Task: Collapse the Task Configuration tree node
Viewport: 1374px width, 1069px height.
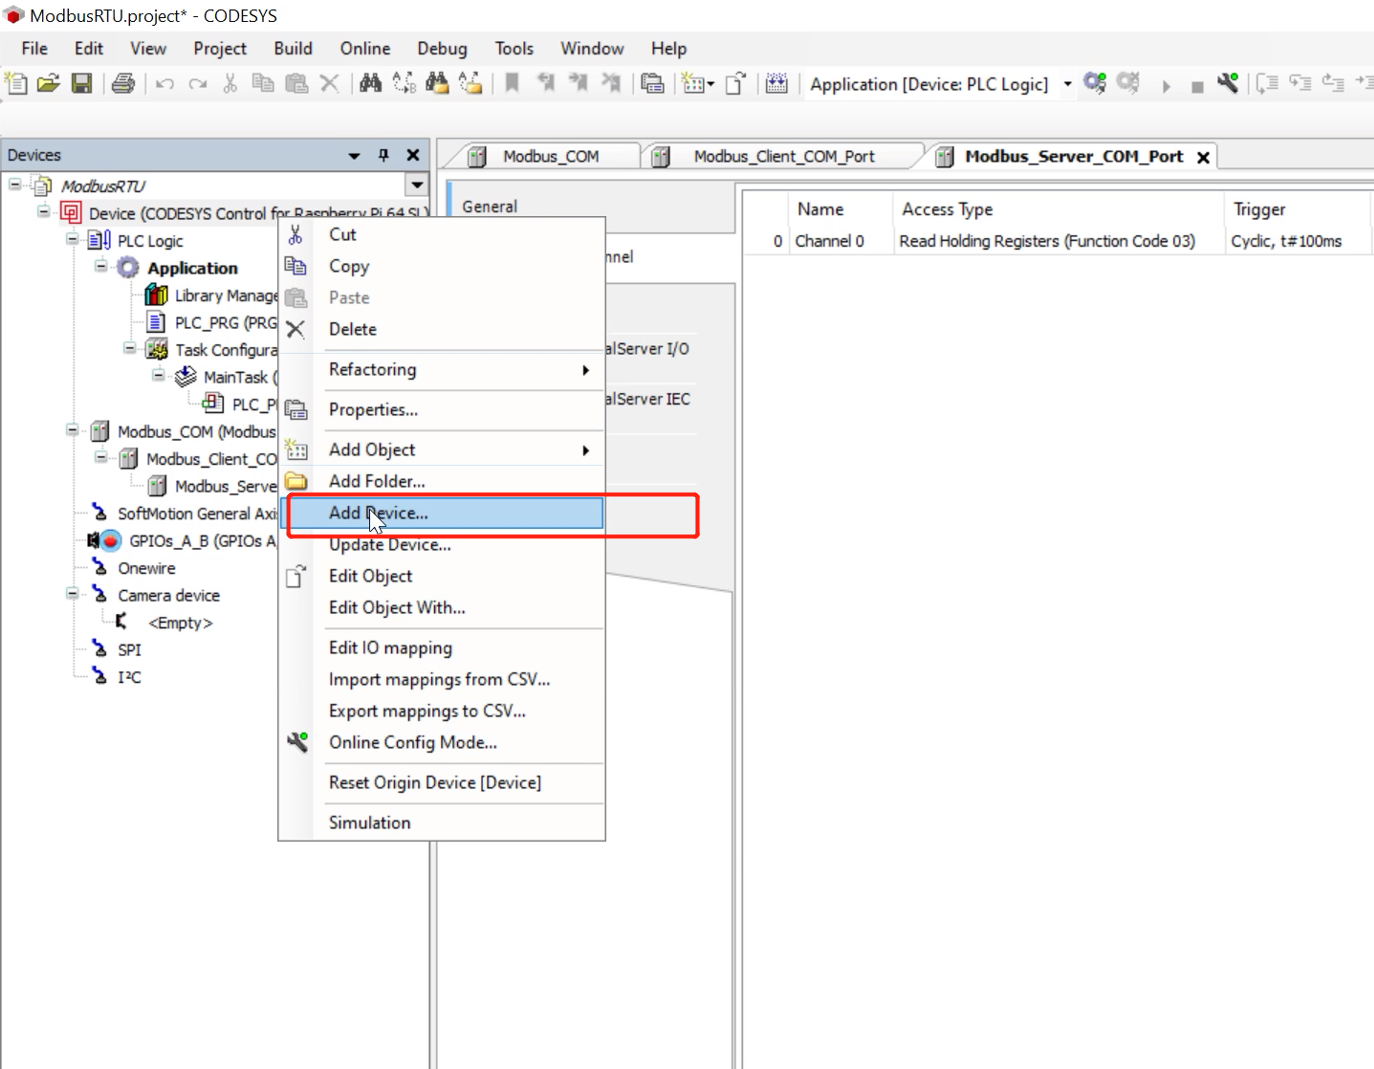Action: [x=129, y=348]
